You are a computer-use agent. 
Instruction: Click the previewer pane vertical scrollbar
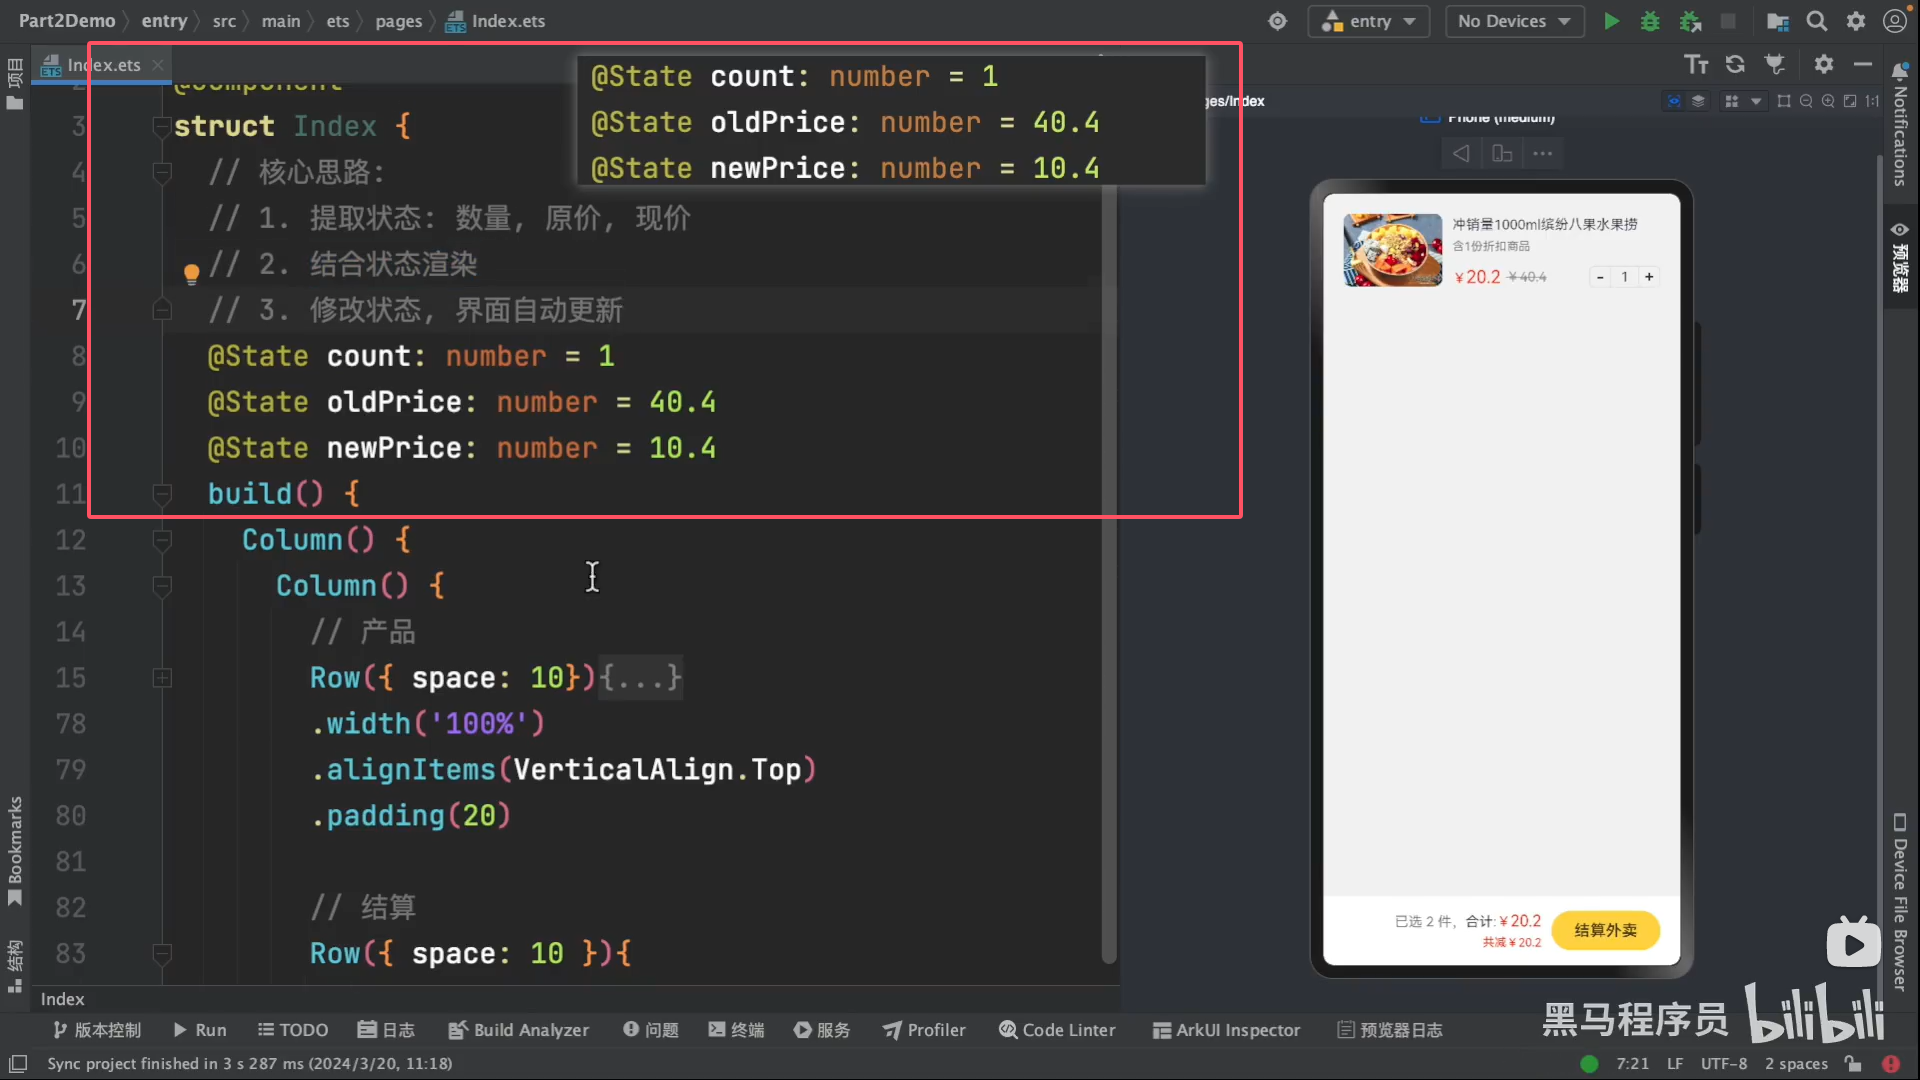(1880, 560)
